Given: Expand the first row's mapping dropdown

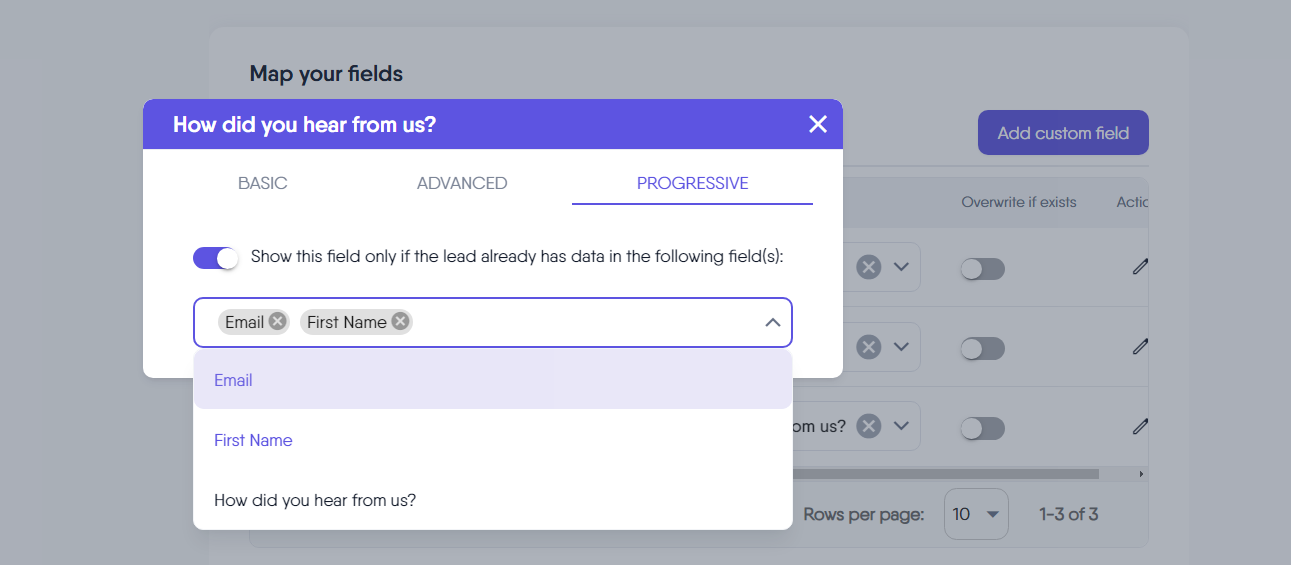Looking at the screenshot, I should click(901, 267).
